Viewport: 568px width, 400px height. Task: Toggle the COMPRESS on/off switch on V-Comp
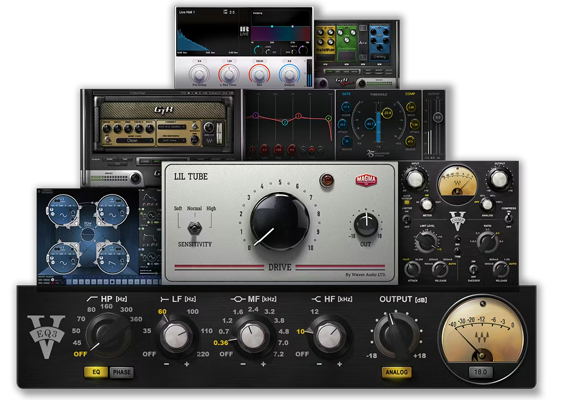click(x=509, y=218)
